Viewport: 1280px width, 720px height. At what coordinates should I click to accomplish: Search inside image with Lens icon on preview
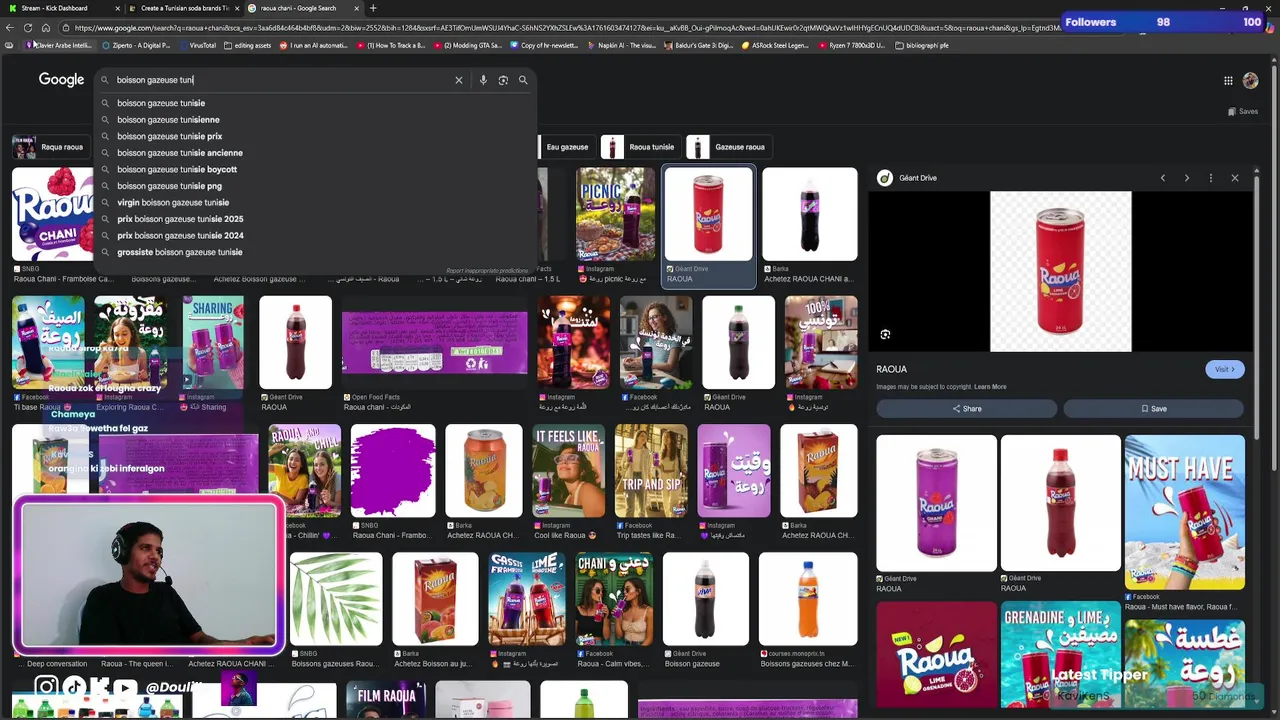click(885, 335)
